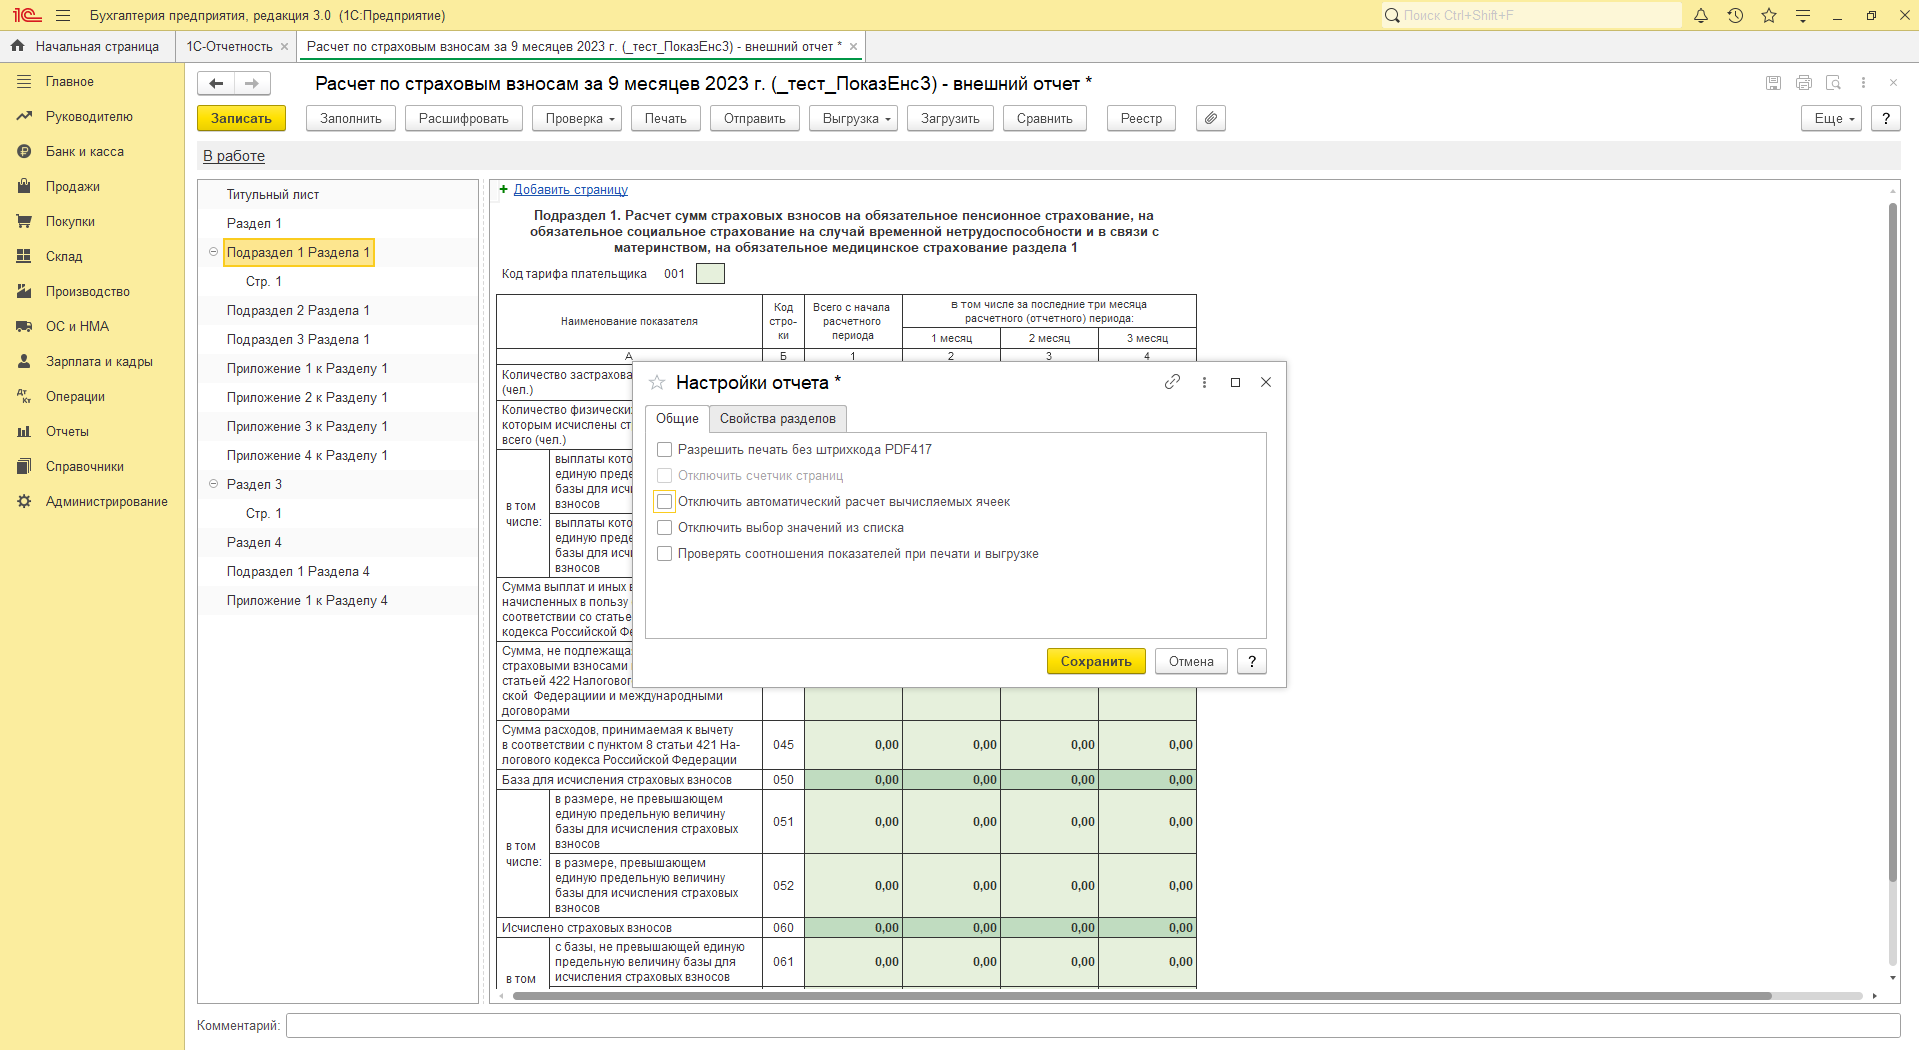1919x1050 pixels.
Task: Check verify indicator ratios on print
Action: pyautogui.click(x=665, y=554)
